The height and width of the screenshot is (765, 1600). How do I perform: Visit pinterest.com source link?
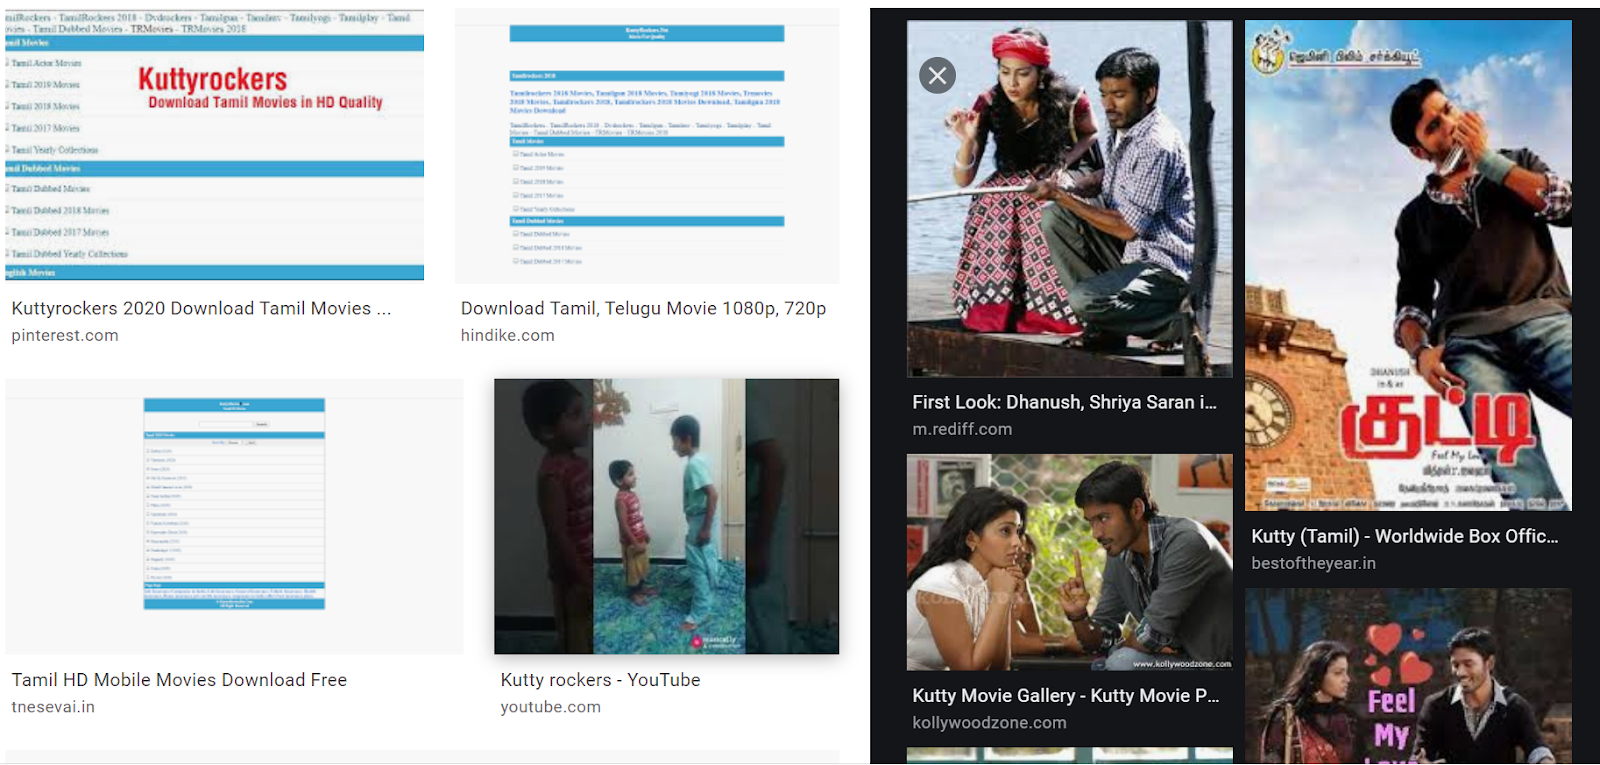(x=65, y=335)
